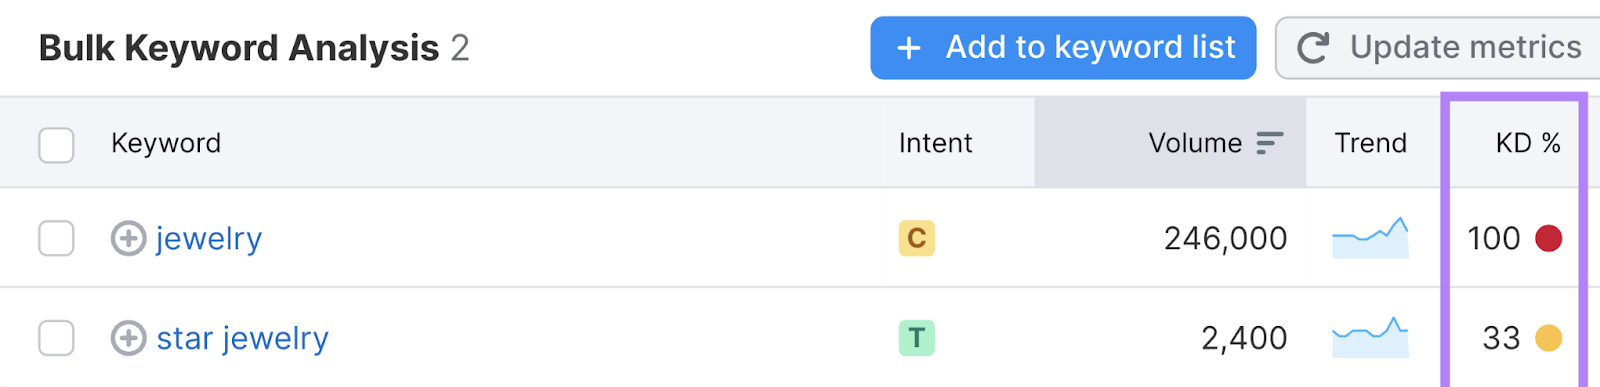The height and width of the screenshot is (387, 1600).
Task: Click the red KD dot for jewelry
Action: coord(1548,238)
